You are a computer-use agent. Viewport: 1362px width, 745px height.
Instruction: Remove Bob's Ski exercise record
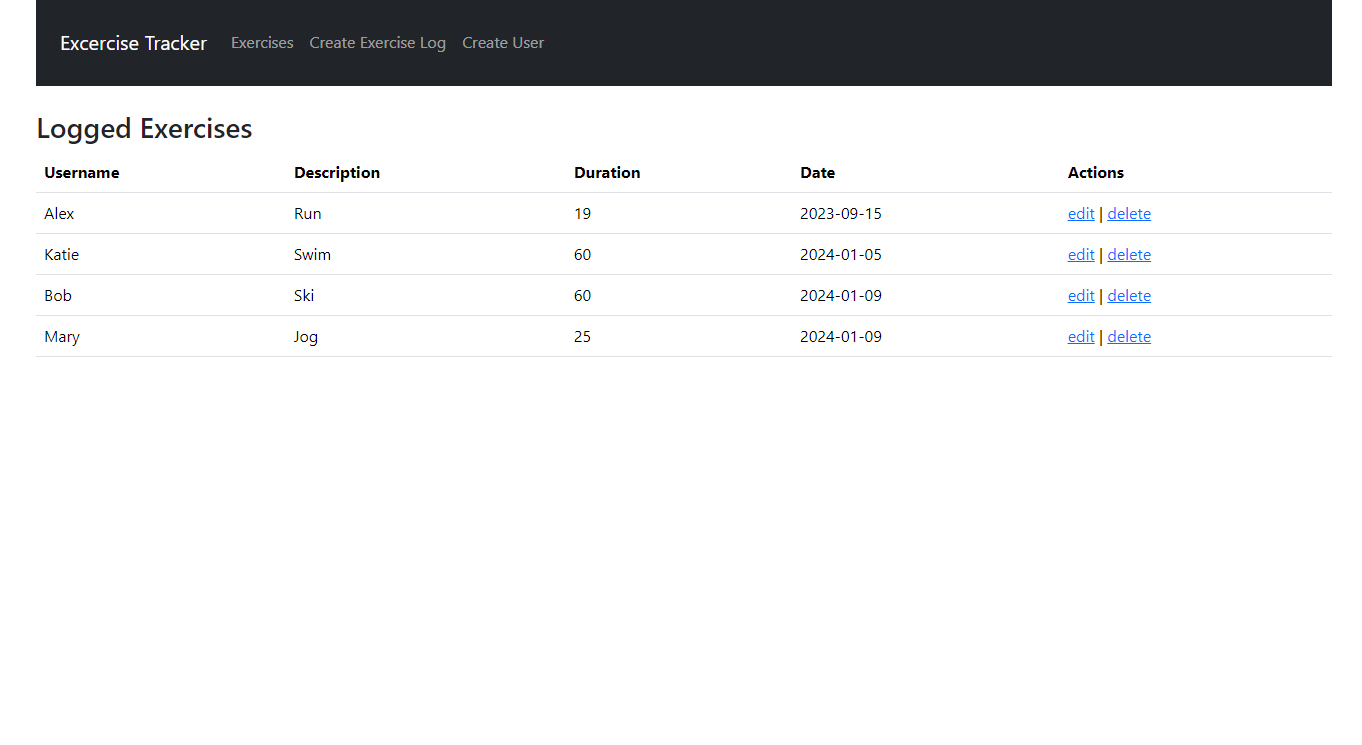pos(1129,296)
